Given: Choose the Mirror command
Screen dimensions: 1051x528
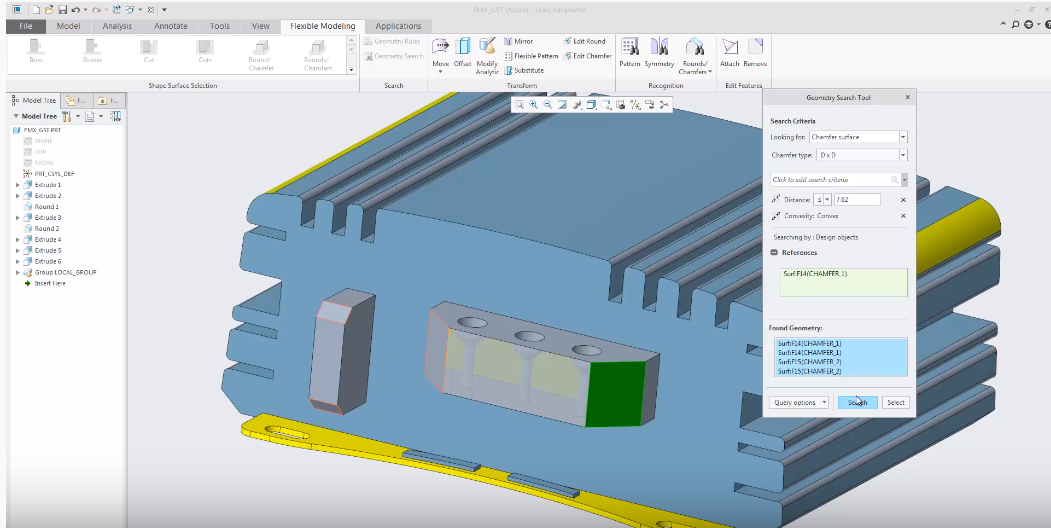Looking at the screenshot, I should [x=518, y=42].
